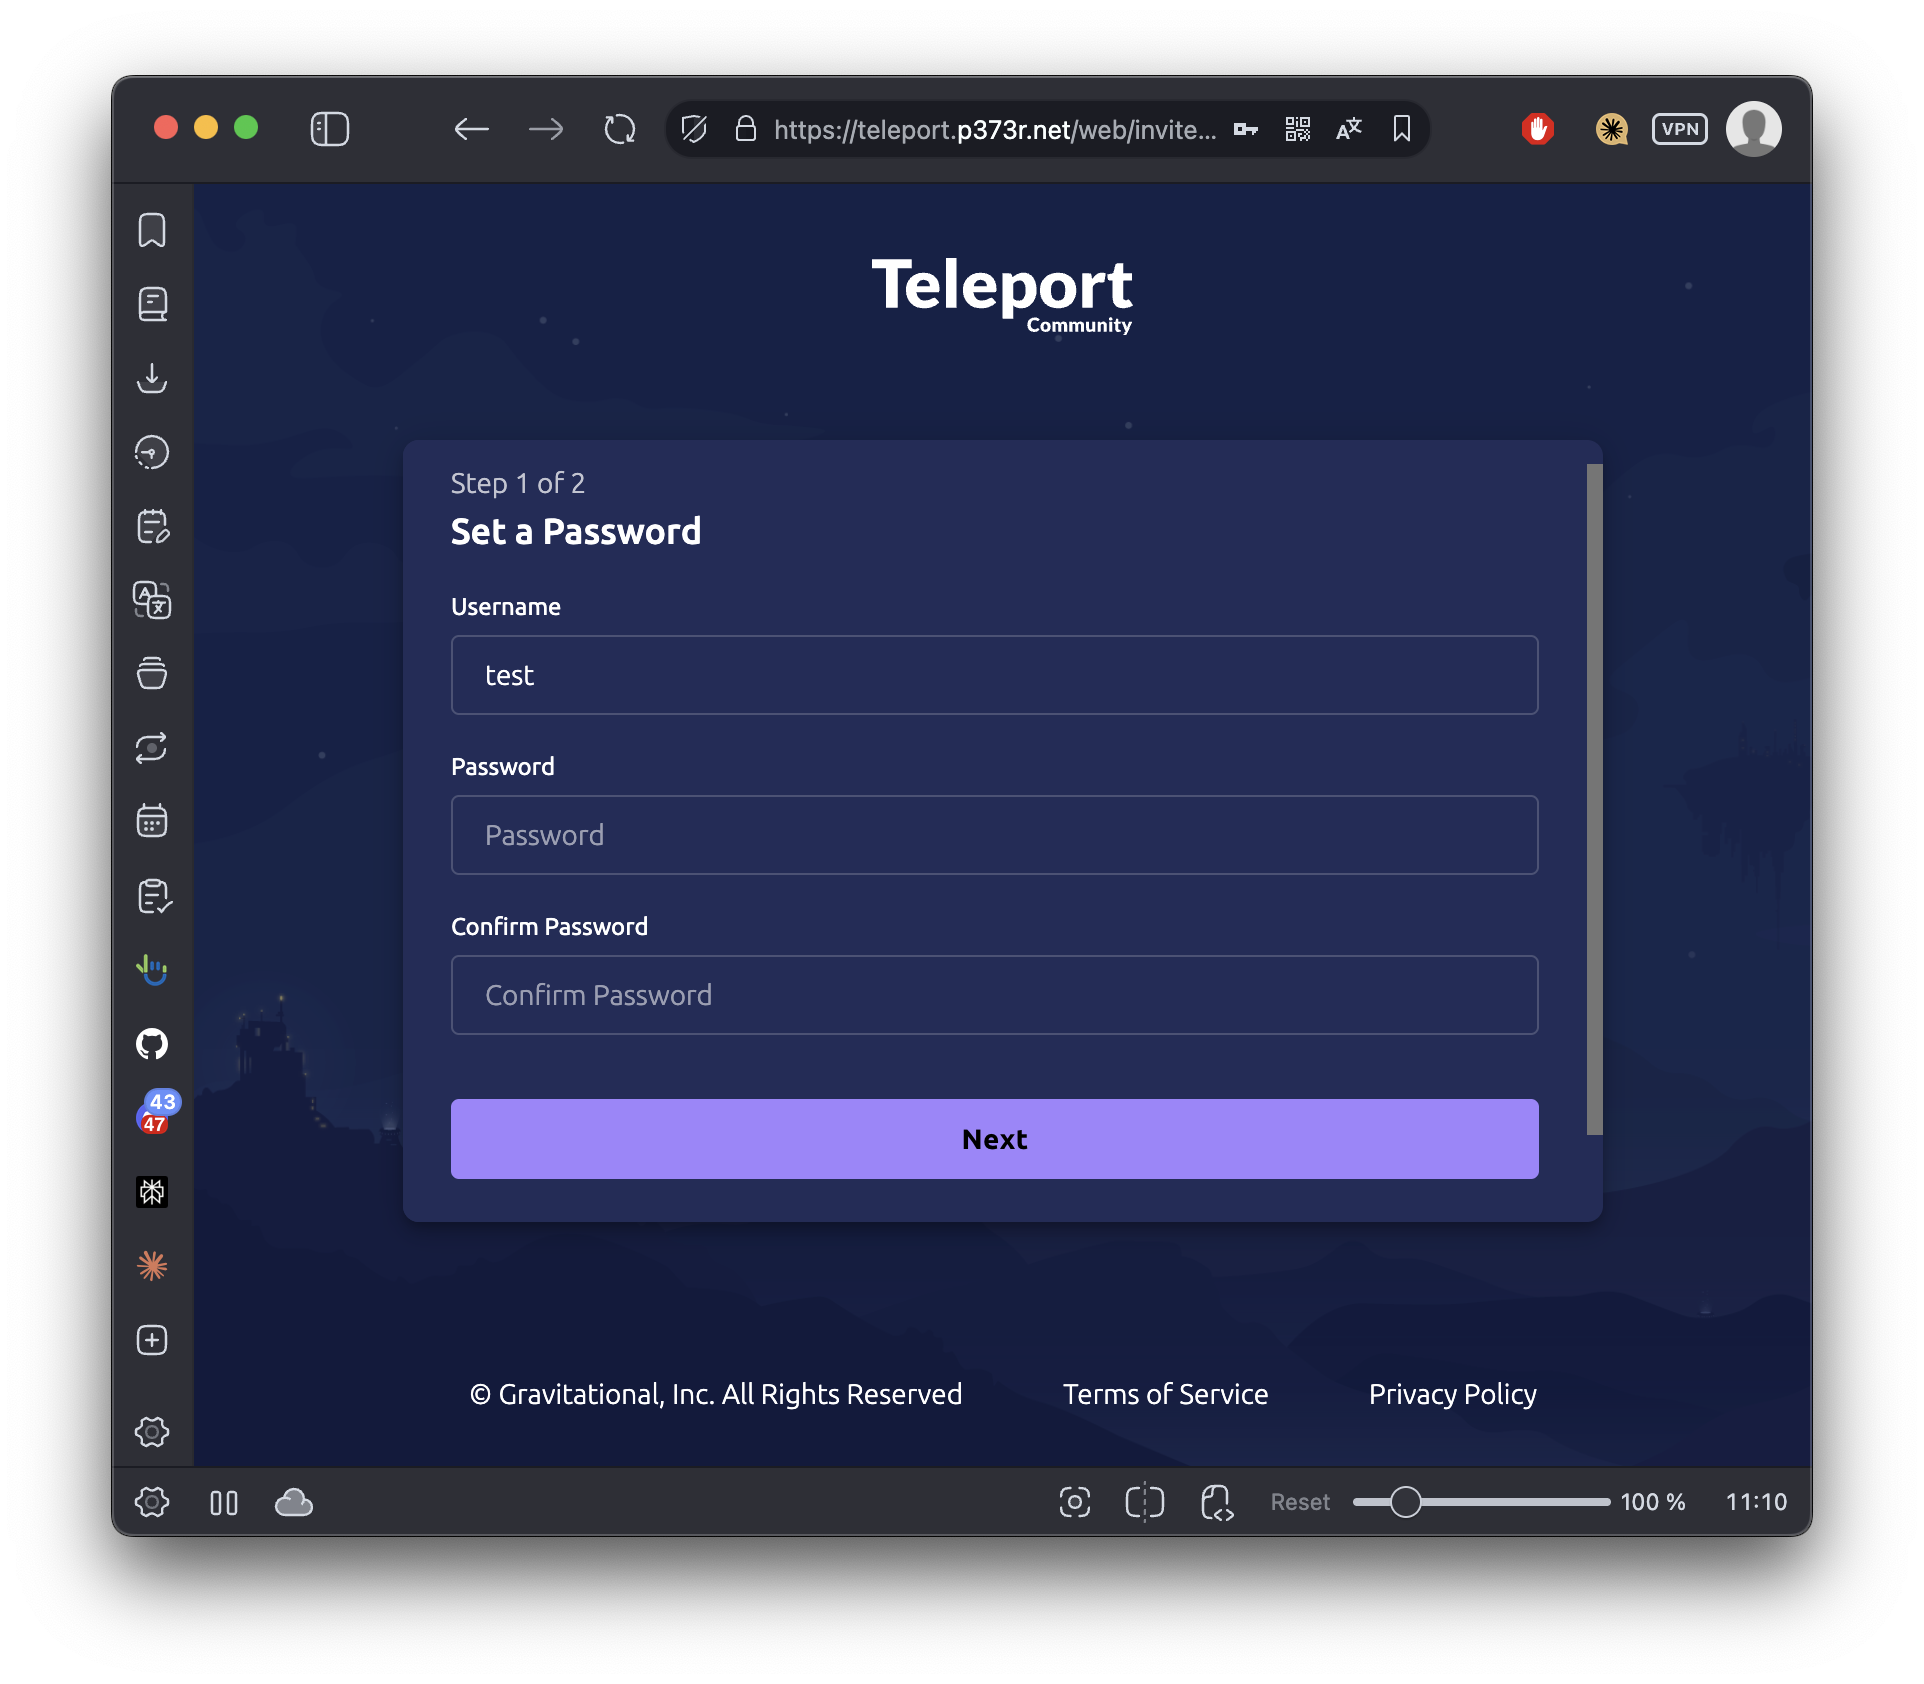Open the sidebar translate panel

tap(152, 600)
